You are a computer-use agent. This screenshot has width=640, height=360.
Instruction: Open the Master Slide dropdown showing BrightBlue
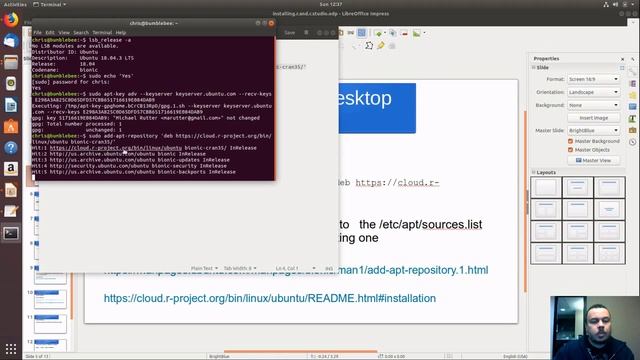click(593, 131)
